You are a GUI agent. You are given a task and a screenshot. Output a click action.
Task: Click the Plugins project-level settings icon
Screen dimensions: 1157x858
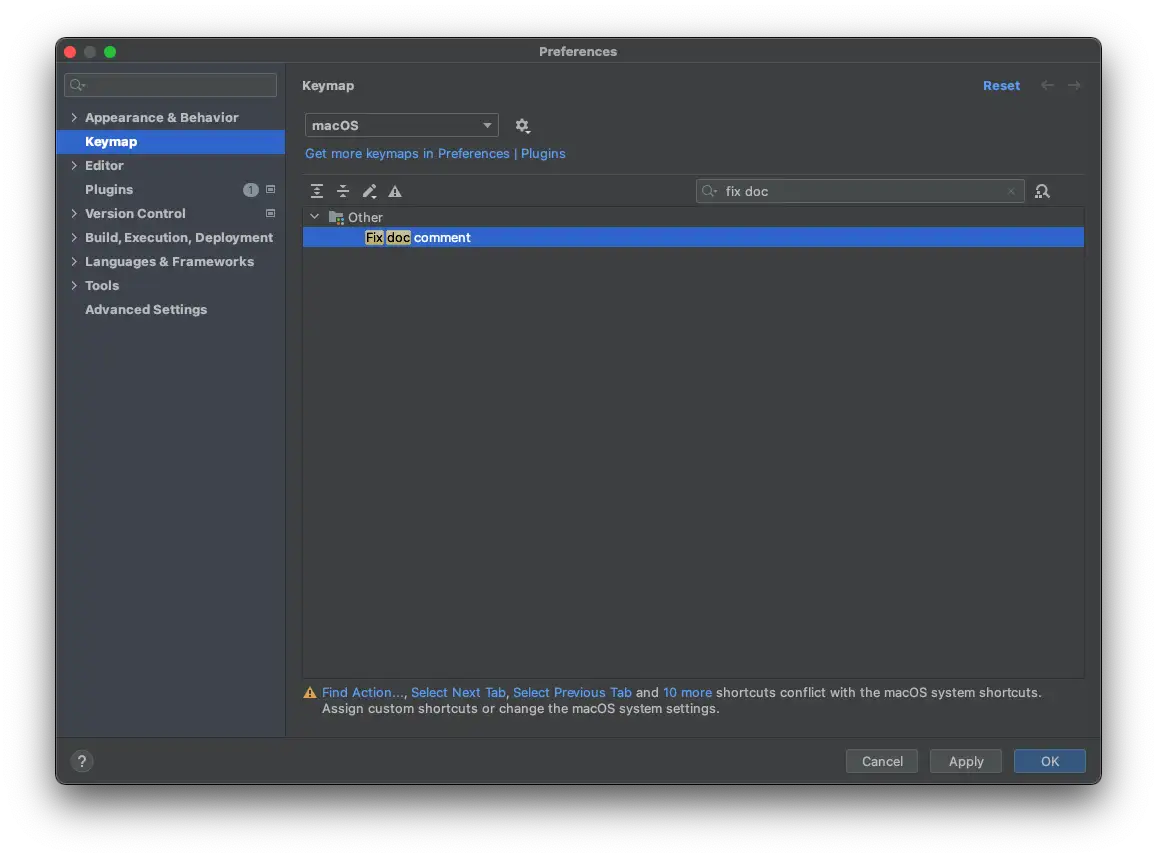(x=270, y=190)
